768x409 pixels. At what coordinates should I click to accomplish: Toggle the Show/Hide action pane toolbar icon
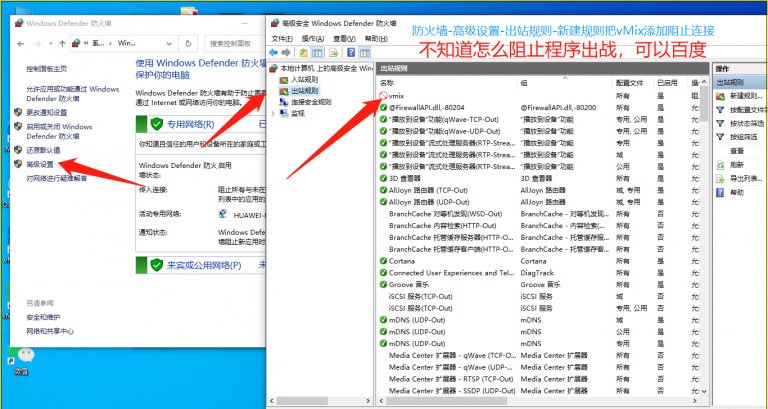point(364,52)
